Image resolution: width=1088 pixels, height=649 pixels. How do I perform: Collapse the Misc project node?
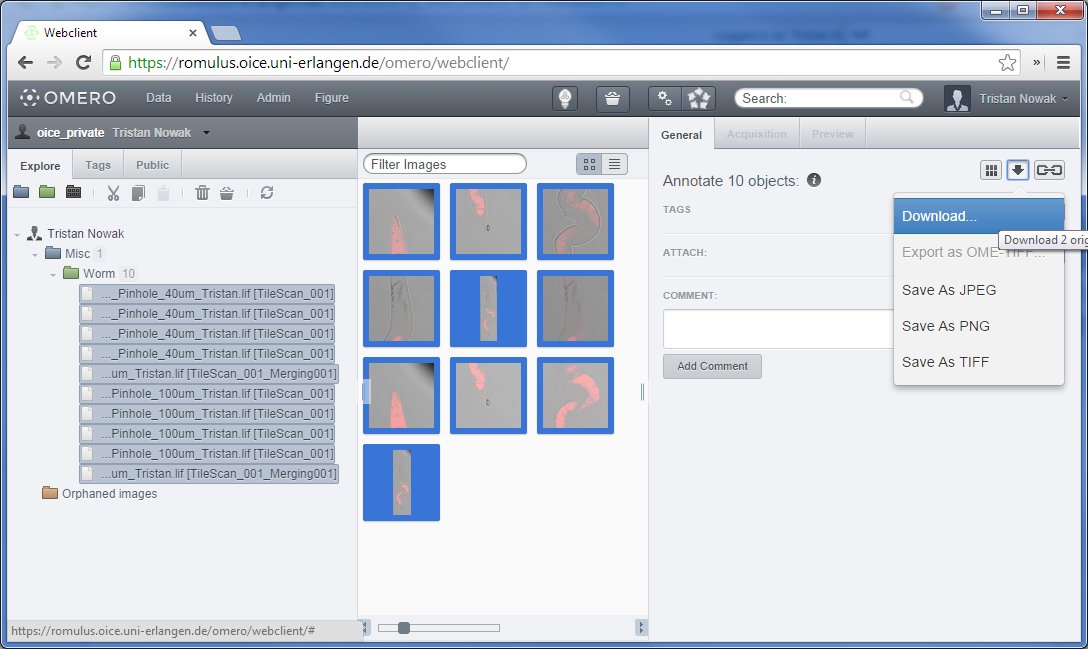tap(35, 254)
